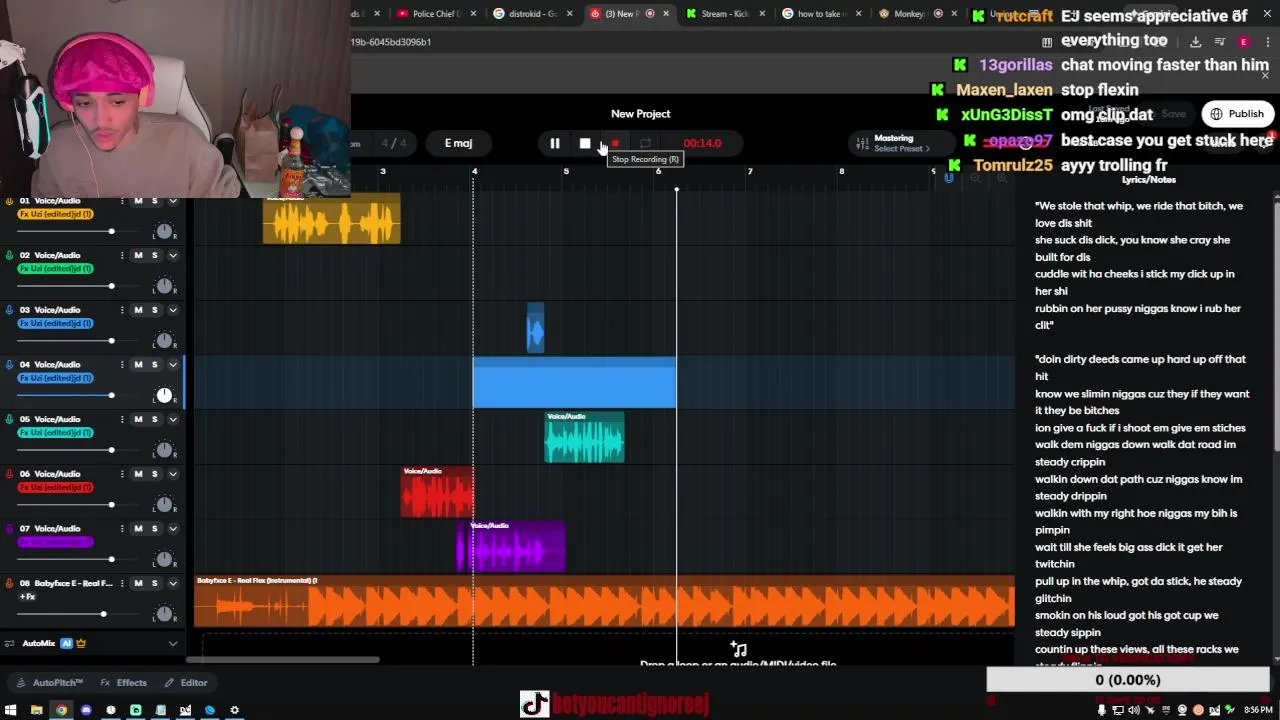The image size is (1280, 720).
Task: Mute track 06 Voice/Audio
Action: pyautogui.click(x=138, y=474)
